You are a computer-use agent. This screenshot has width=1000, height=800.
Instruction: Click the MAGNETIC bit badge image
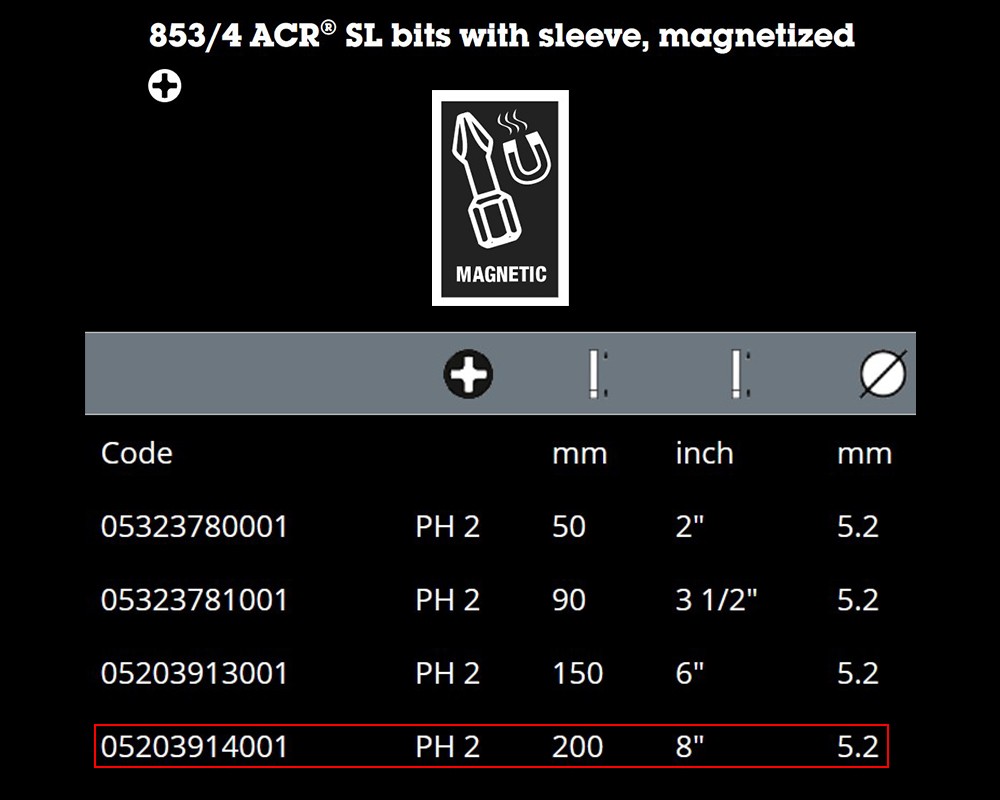[500, 198]
